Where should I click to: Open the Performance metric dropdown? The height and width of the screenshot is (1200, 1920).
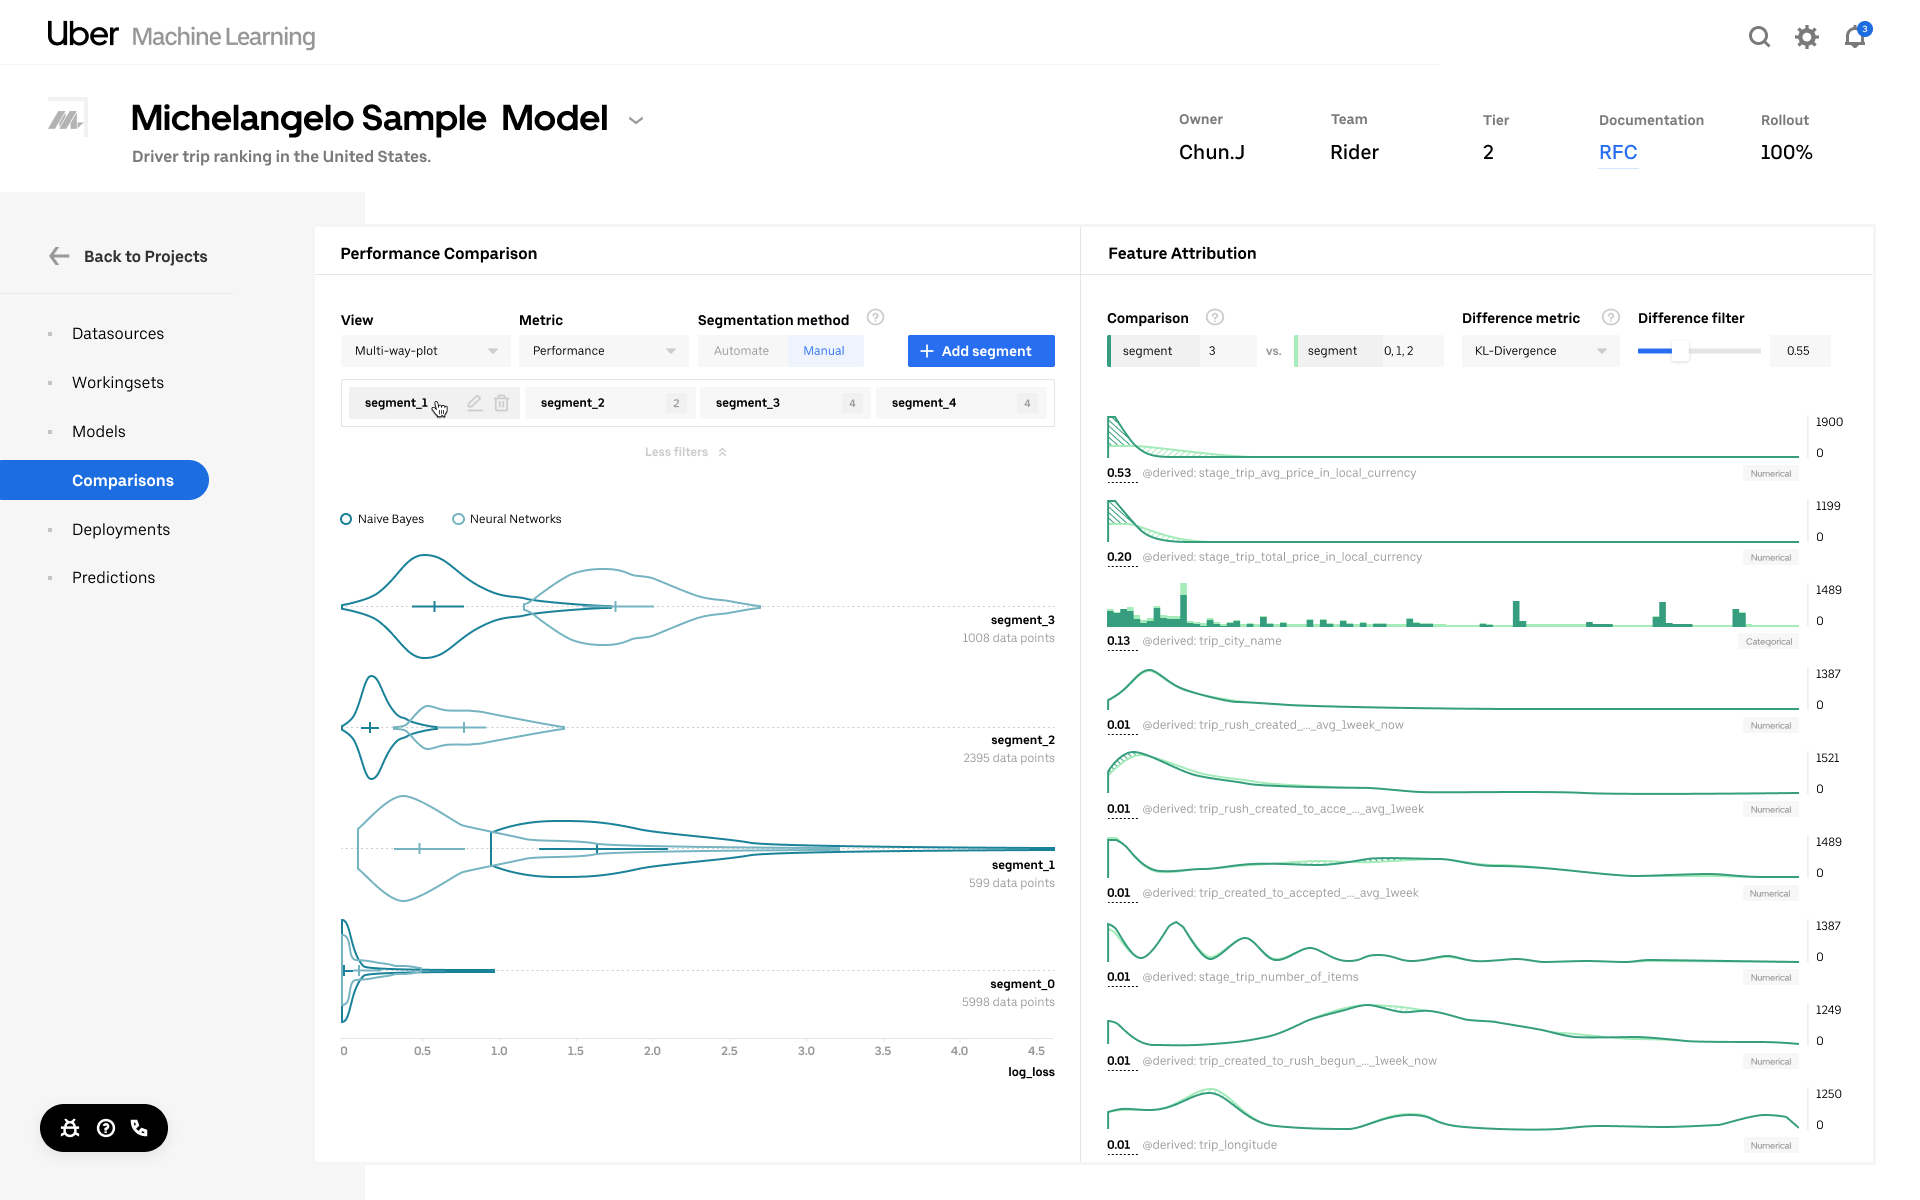coord(603,351)
